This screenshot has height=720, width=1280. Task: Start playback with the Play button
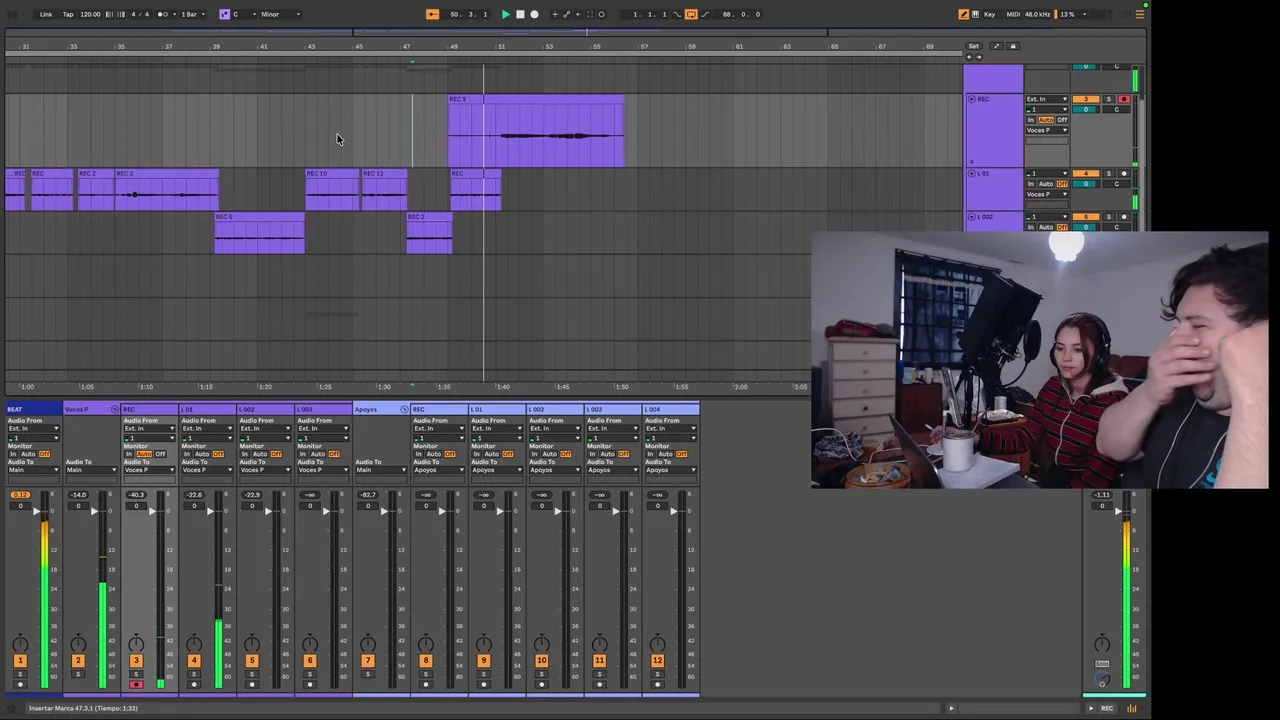click(x=505, y=14)
